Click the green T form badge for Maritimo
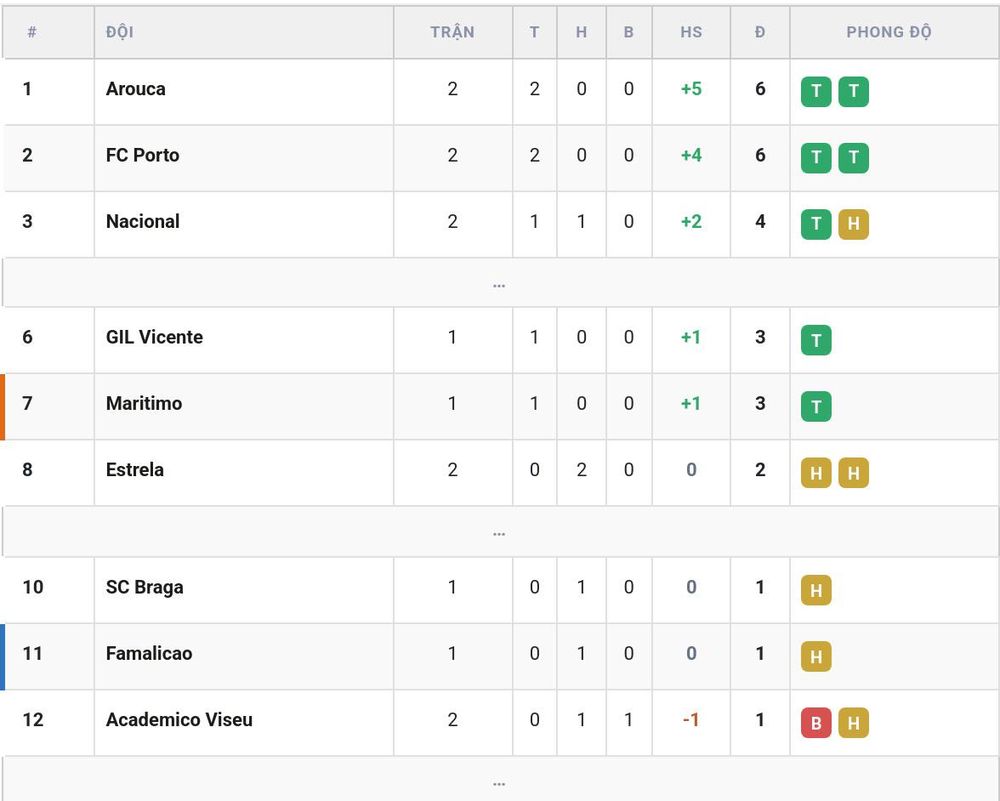This screenshot has height=801, width=1000. point(816,406)
